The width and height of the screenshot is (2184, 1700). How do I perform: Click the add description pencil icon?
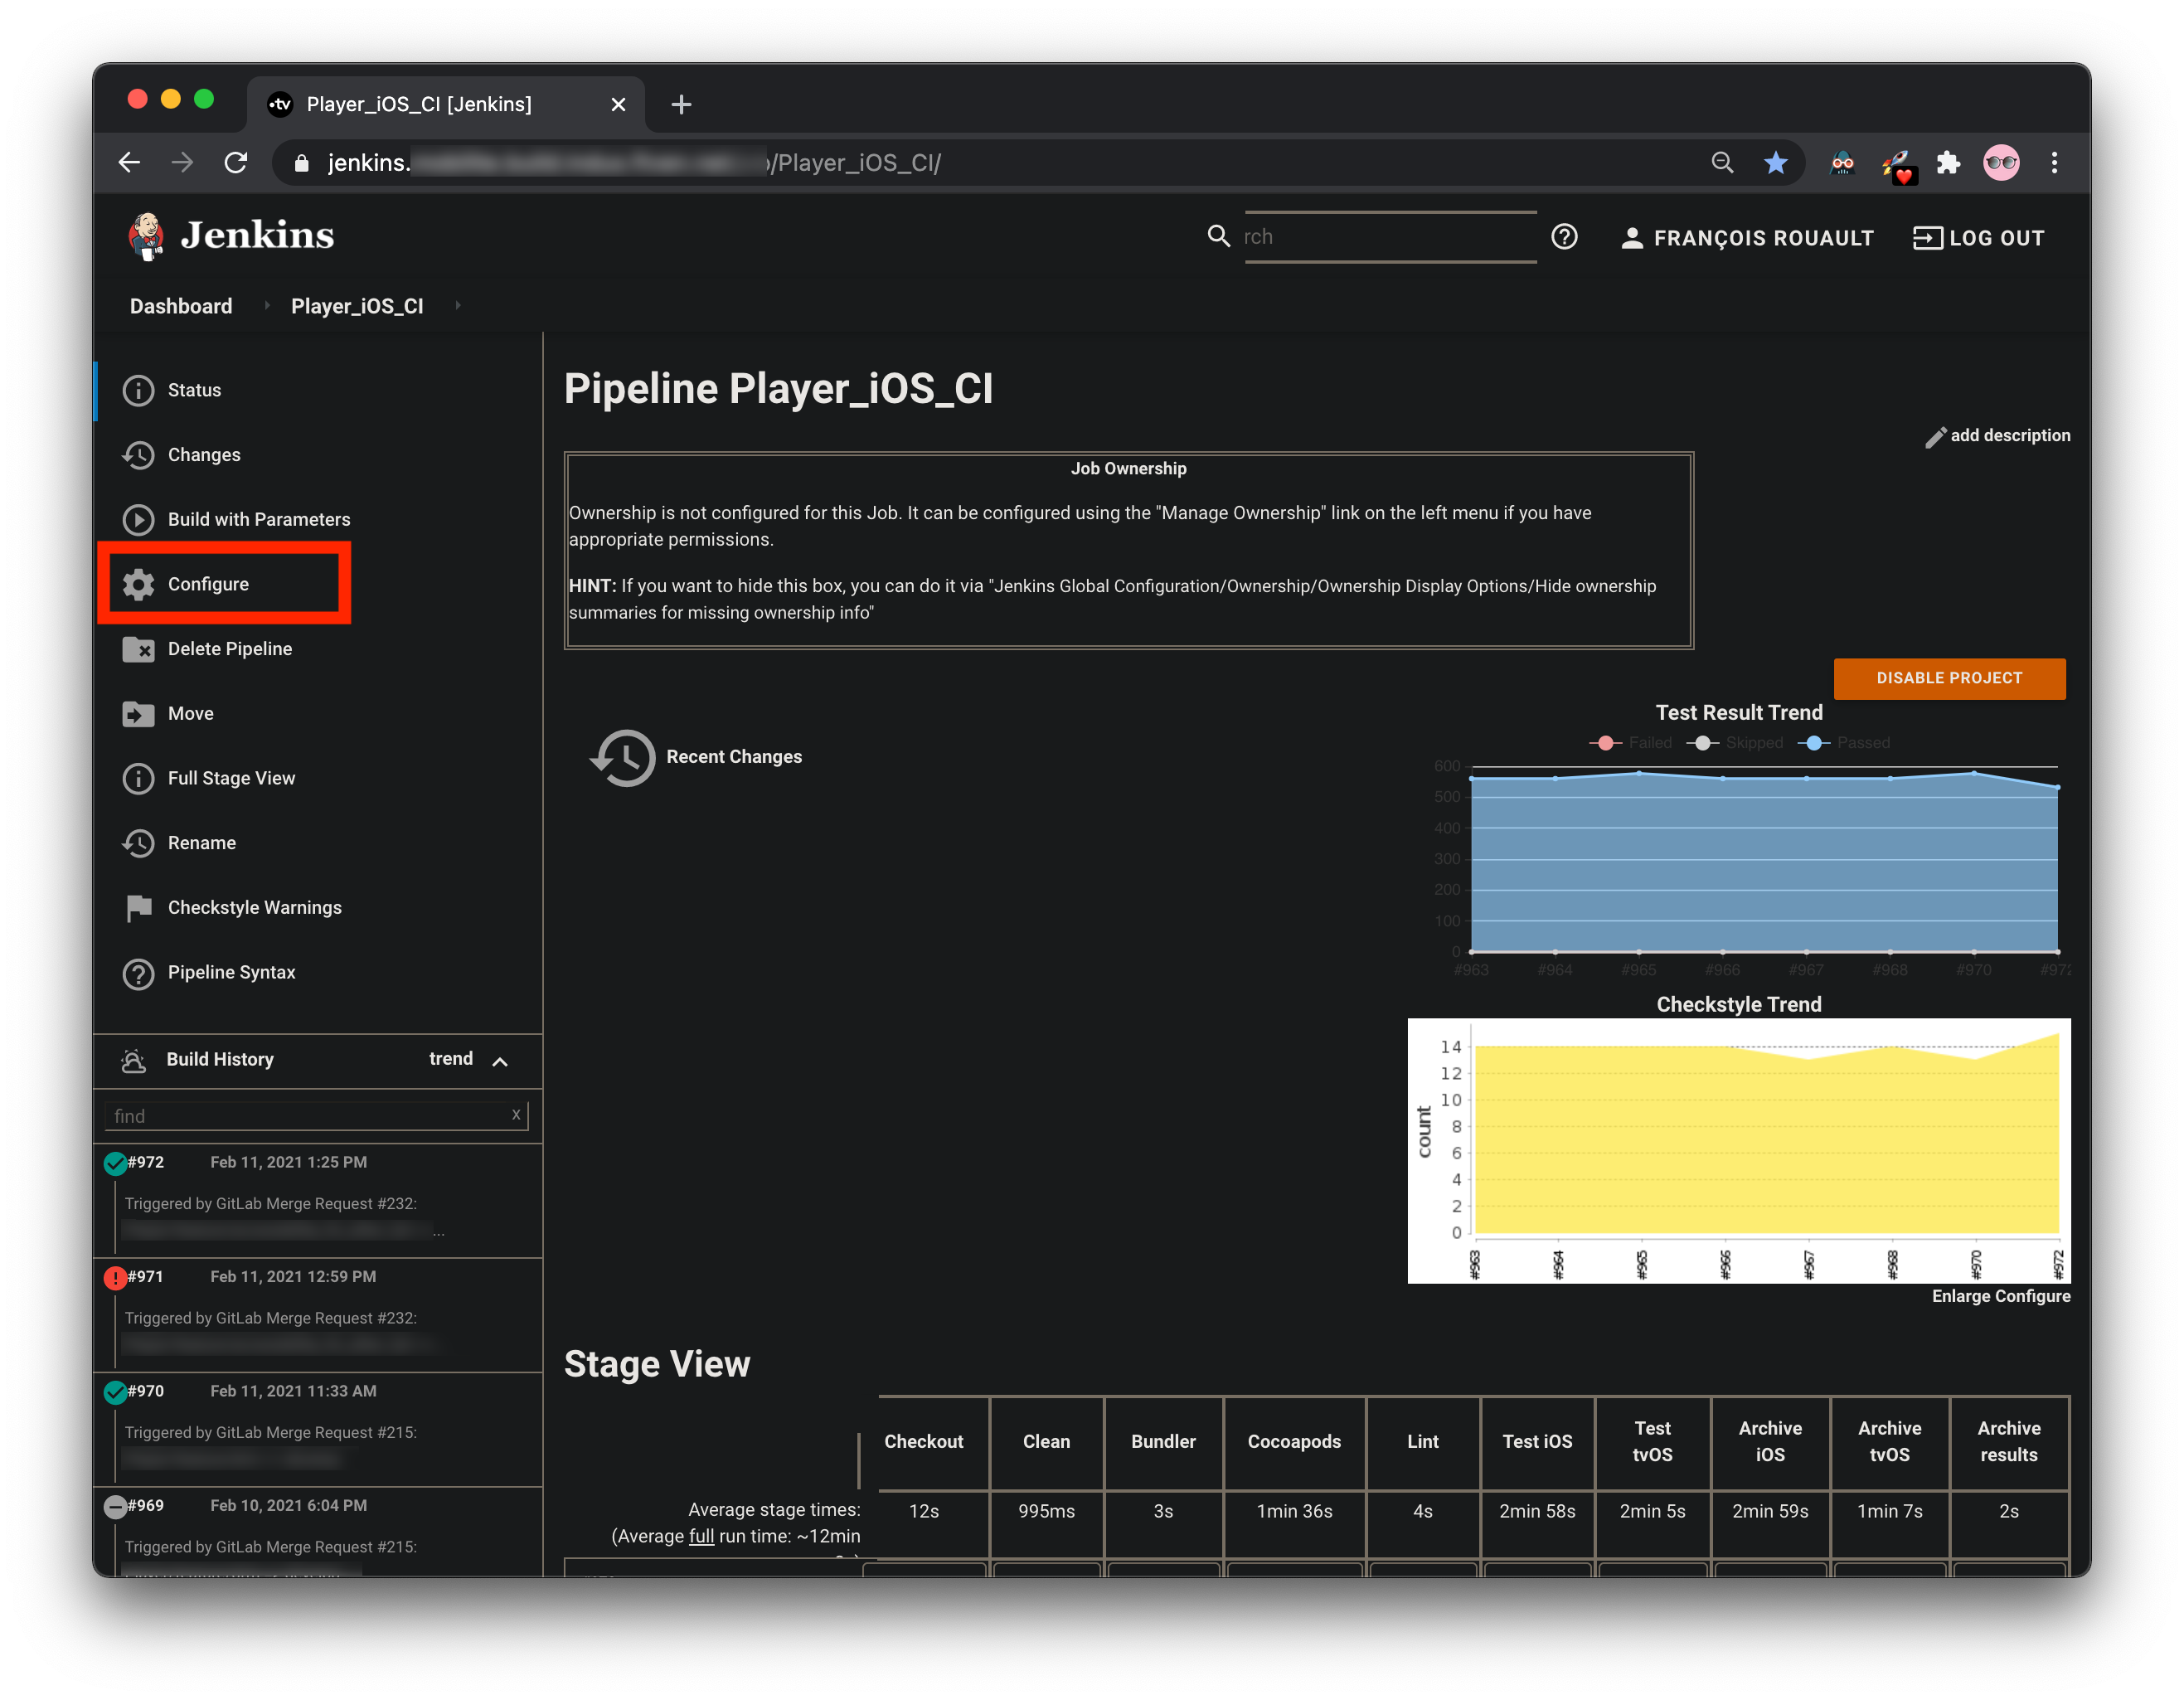[x=1935, y=437]
